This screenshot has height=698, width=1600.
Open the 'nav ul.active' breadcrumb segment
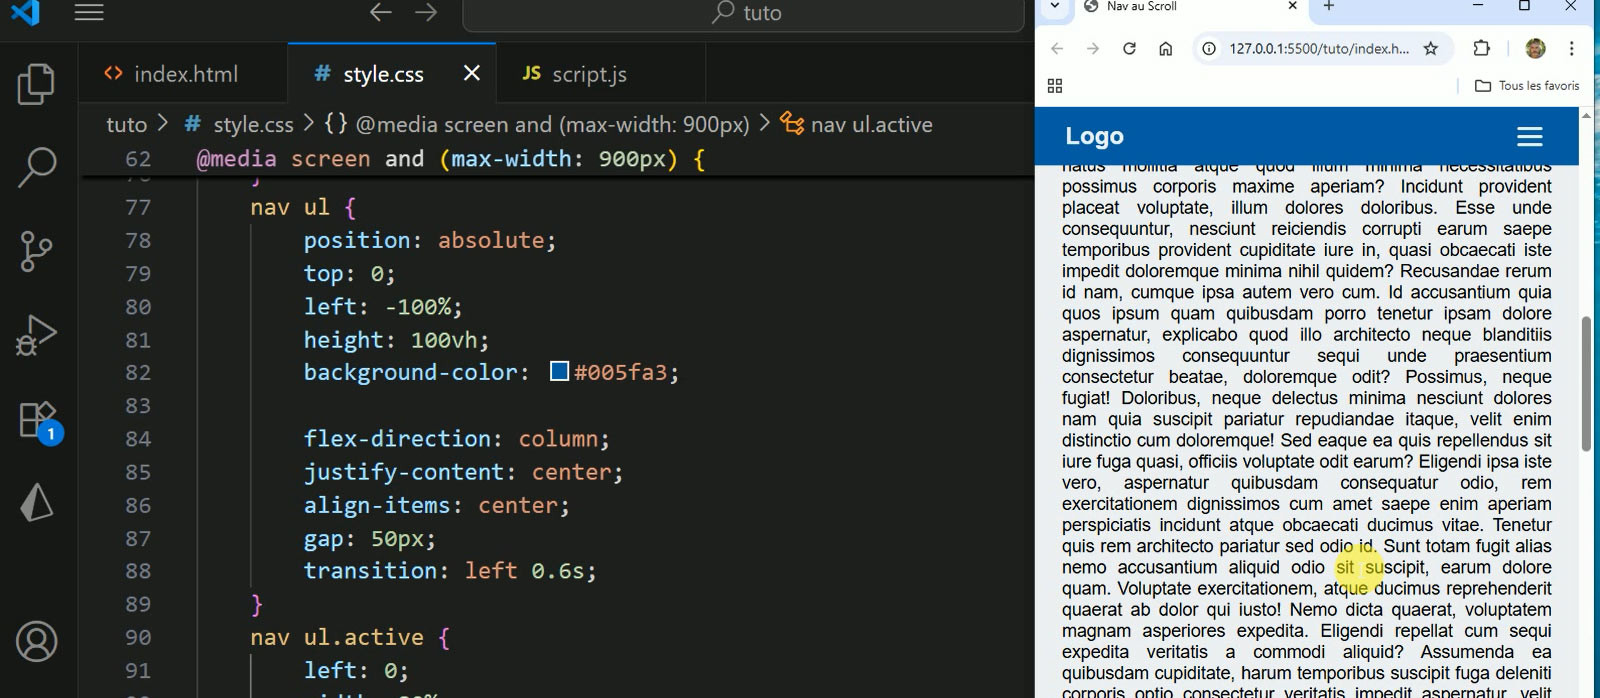857,124
